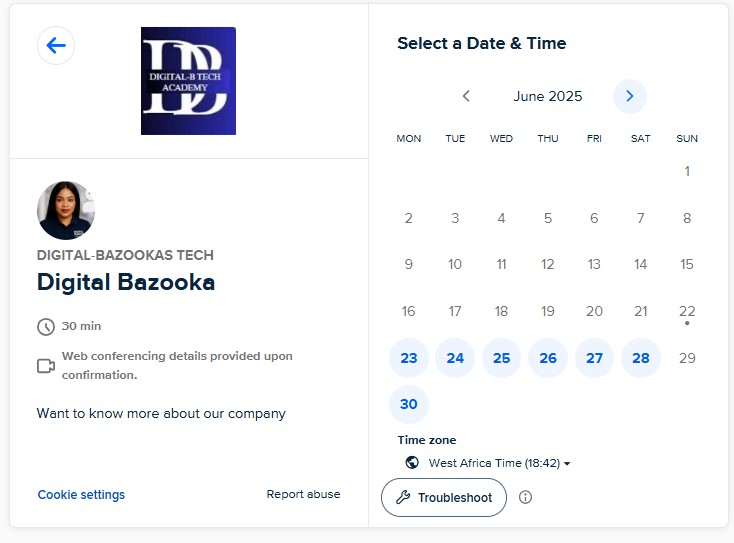Go to previous month with left chevron
The height and width of the screenshot is (543, 734).
(x=466, y=96)
